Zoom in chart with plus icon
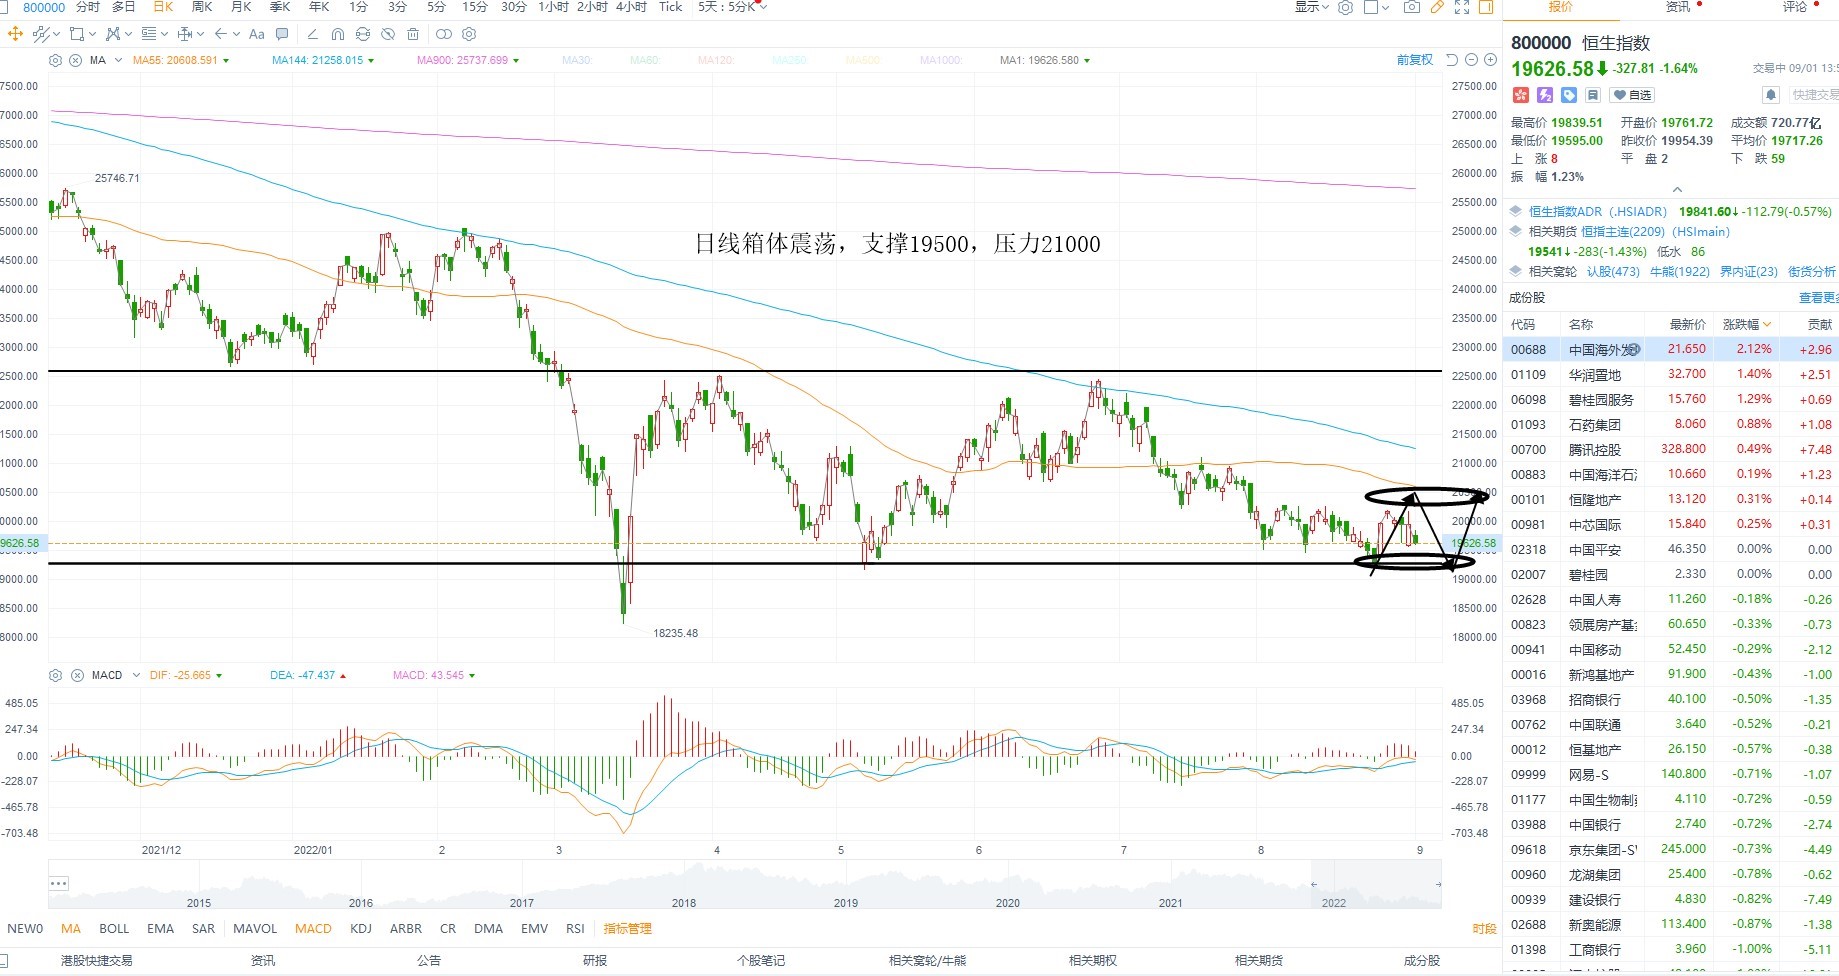The image size is (1839, 976). 1490,60
